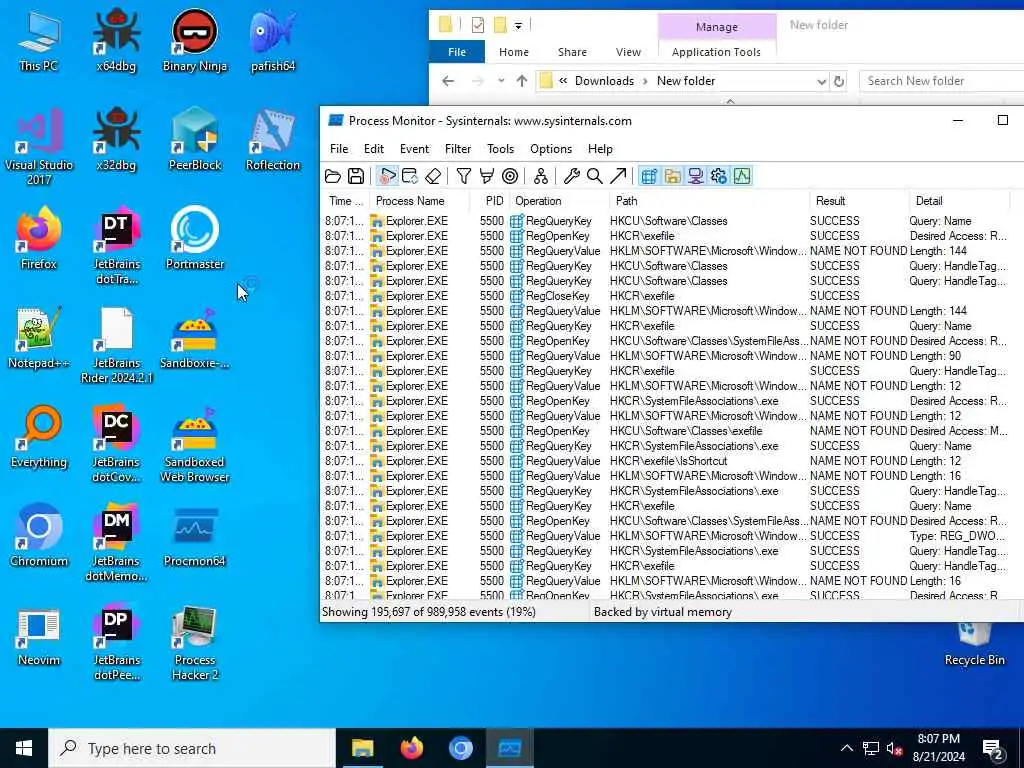Open the Edit menu in Process Monitor
The image size is (1024, 768).
tap(374, 149)
